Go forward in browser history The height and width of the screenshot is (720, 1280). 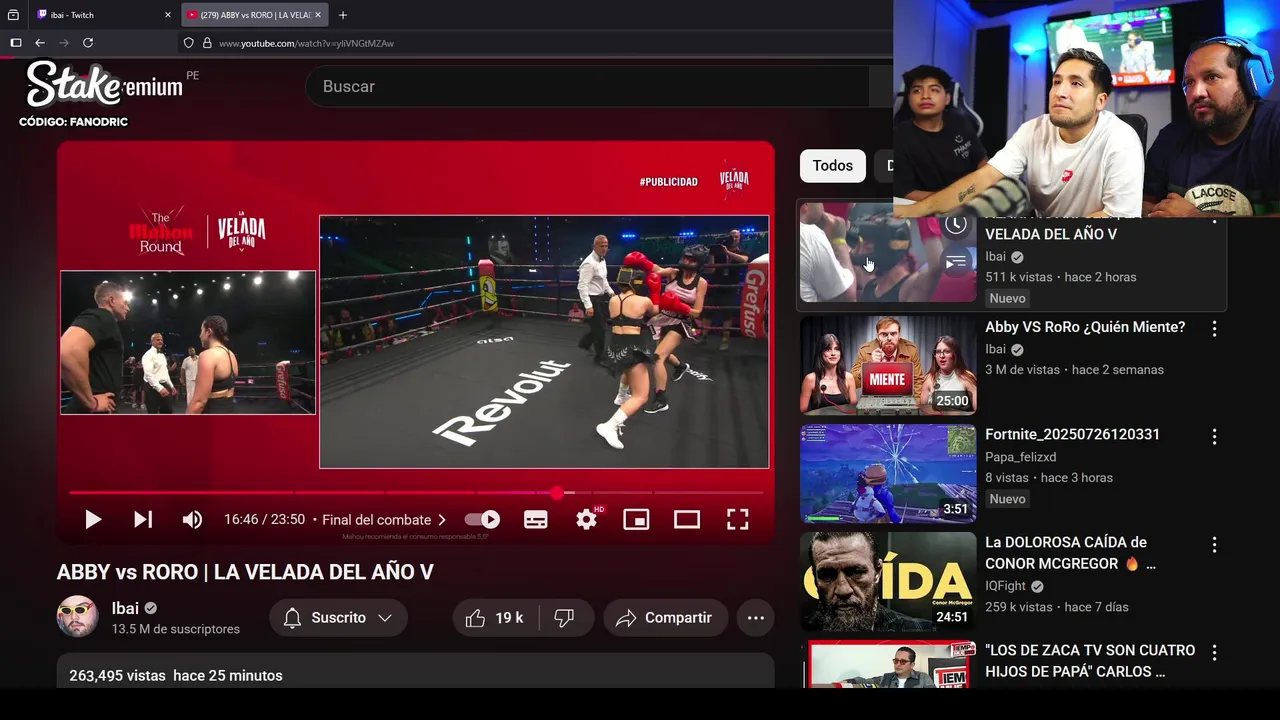coord(64,43)
